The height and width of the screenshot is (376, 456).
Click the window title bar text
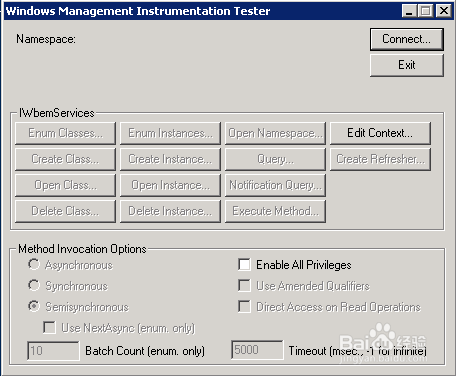[x=138, y=11]
